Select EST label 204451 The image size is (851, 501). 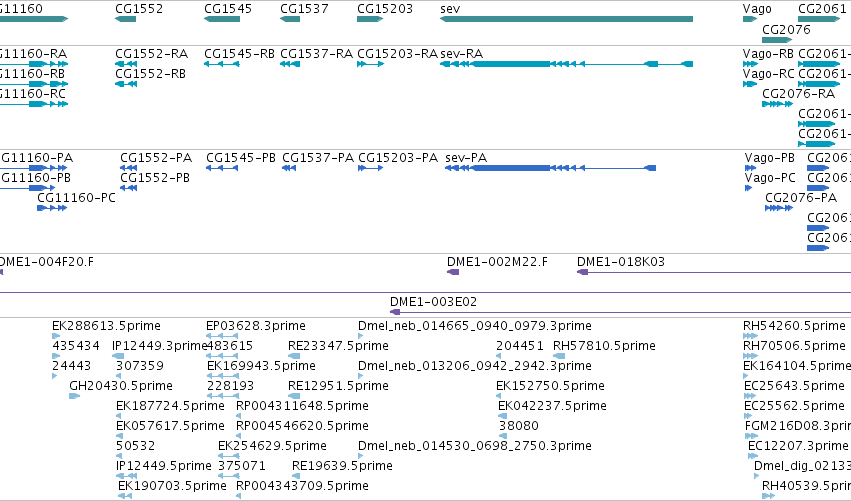520,346
